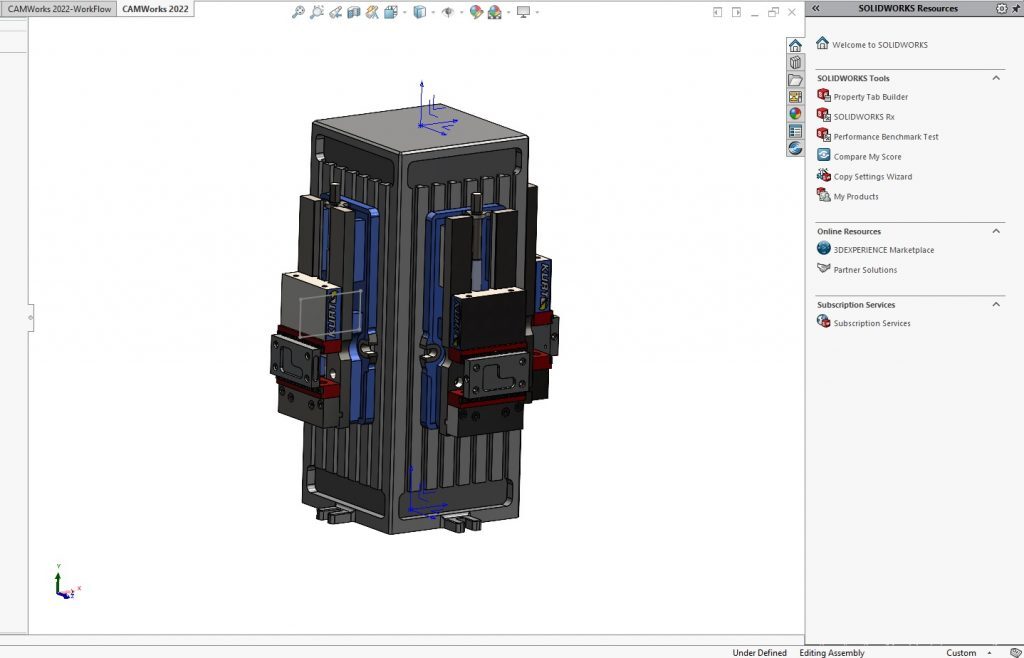1024x658 pixels.
Task: Open the View Orientation dropdown arrow
Action: pyautogui.click(x=433, y=12)
